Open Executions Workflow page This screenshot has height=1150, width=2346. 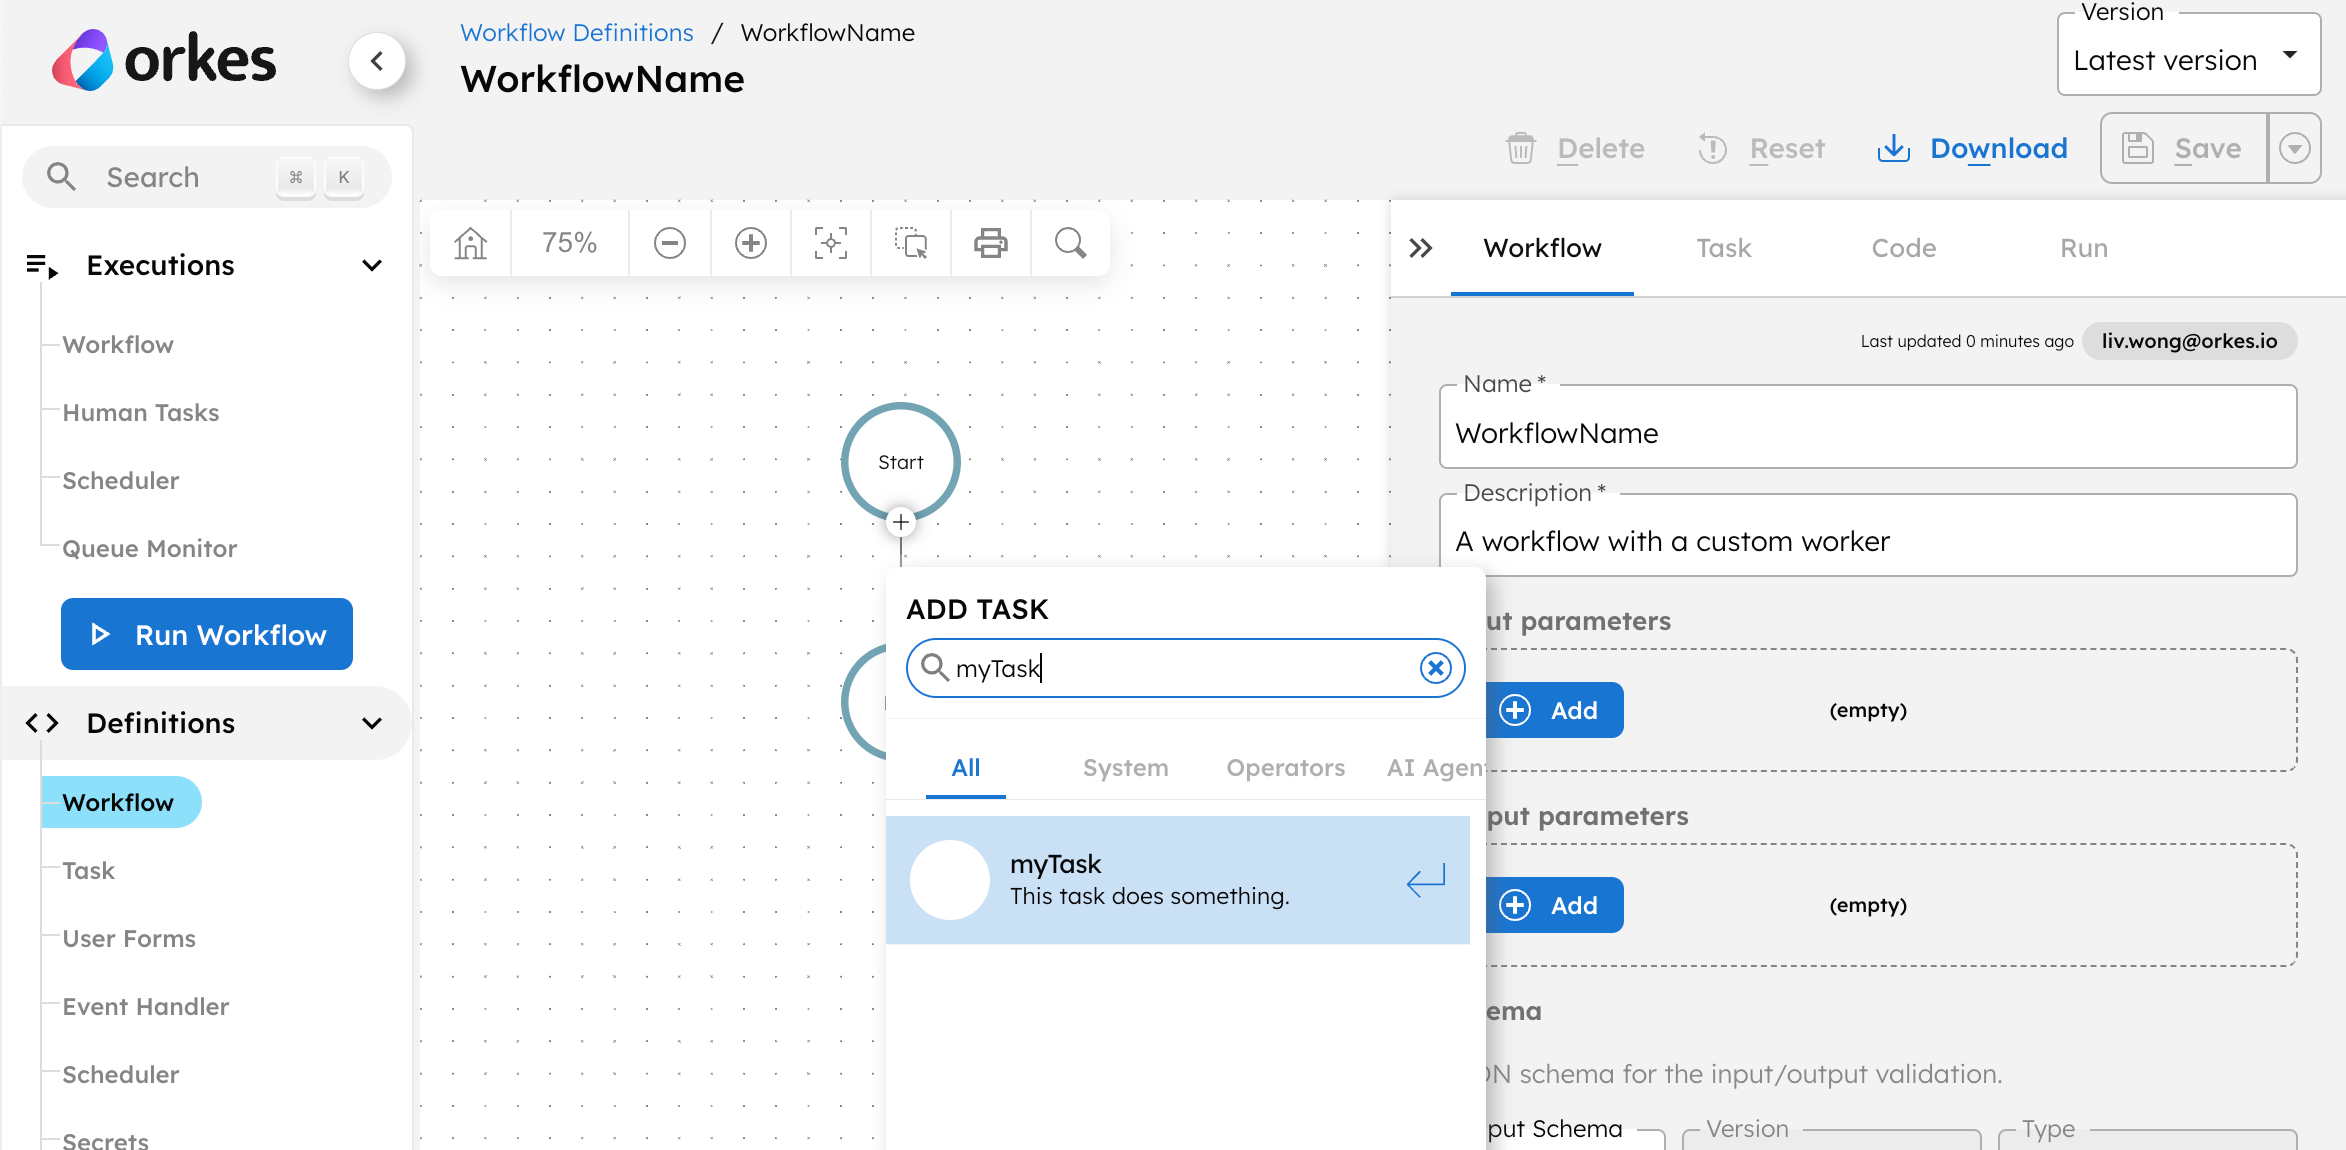[x=118, y=345]
